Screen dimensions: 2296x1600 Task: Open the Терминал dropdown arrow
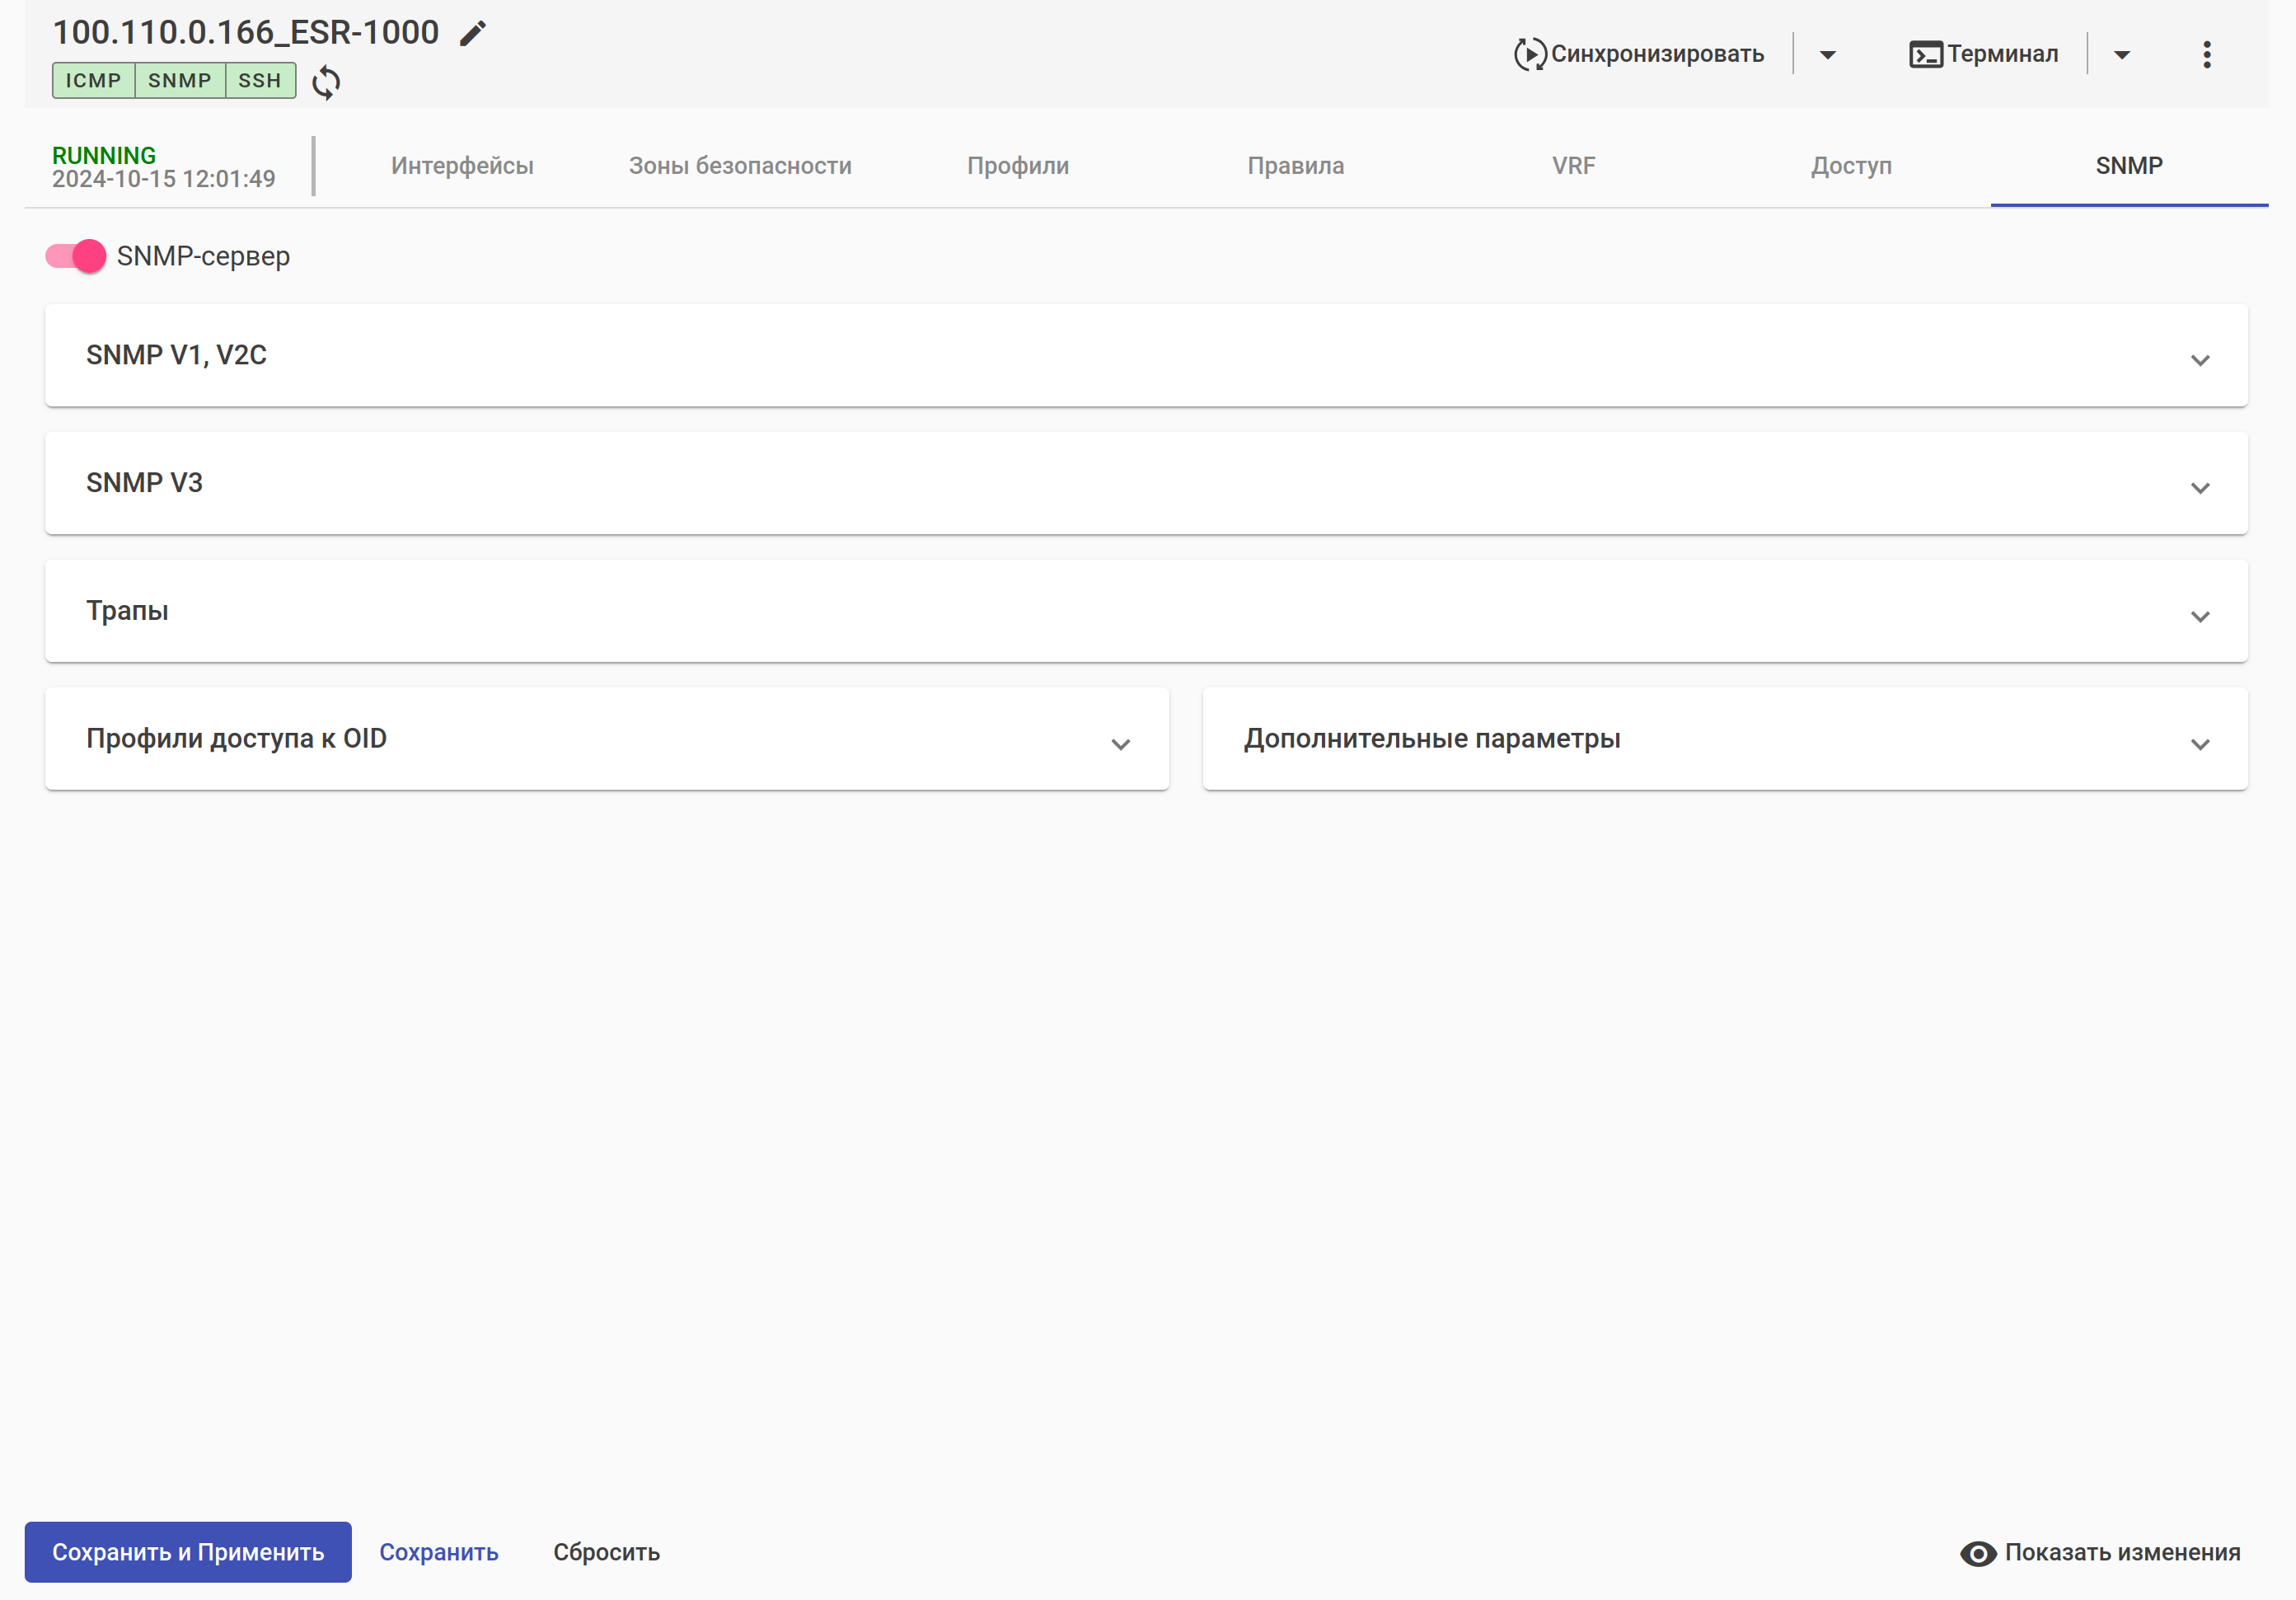click(2121, 55)
